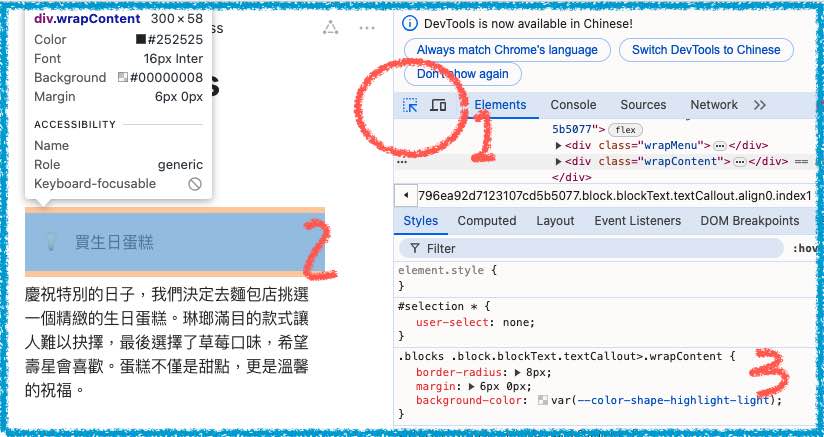Image resolution: width=824 pixels, height=437 pixels.
Task: Activate the inspect element picker icon
Action: [x=410, y=105]
